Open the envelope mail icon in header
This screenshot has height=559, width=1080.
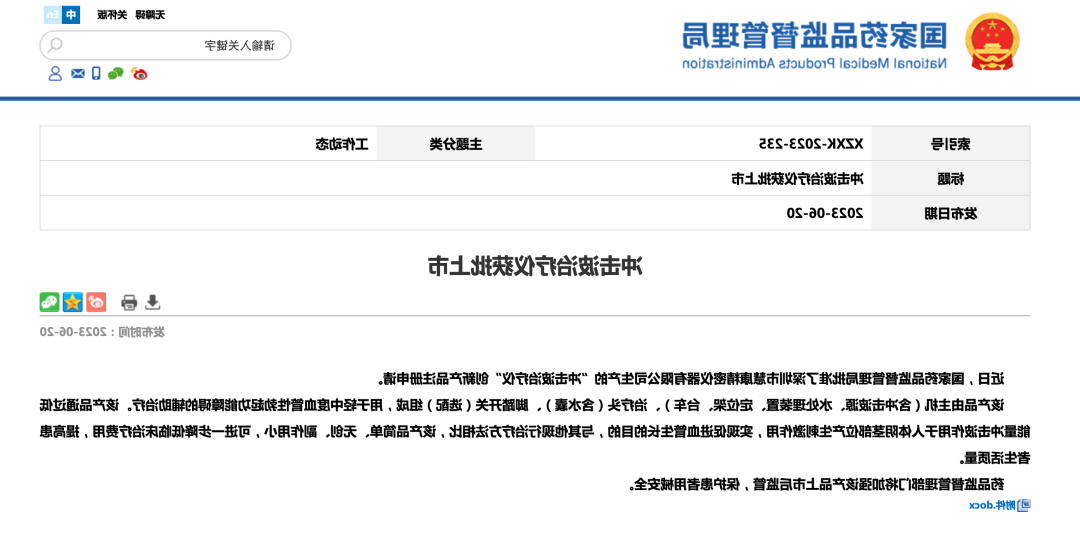[x=77, y=73]
